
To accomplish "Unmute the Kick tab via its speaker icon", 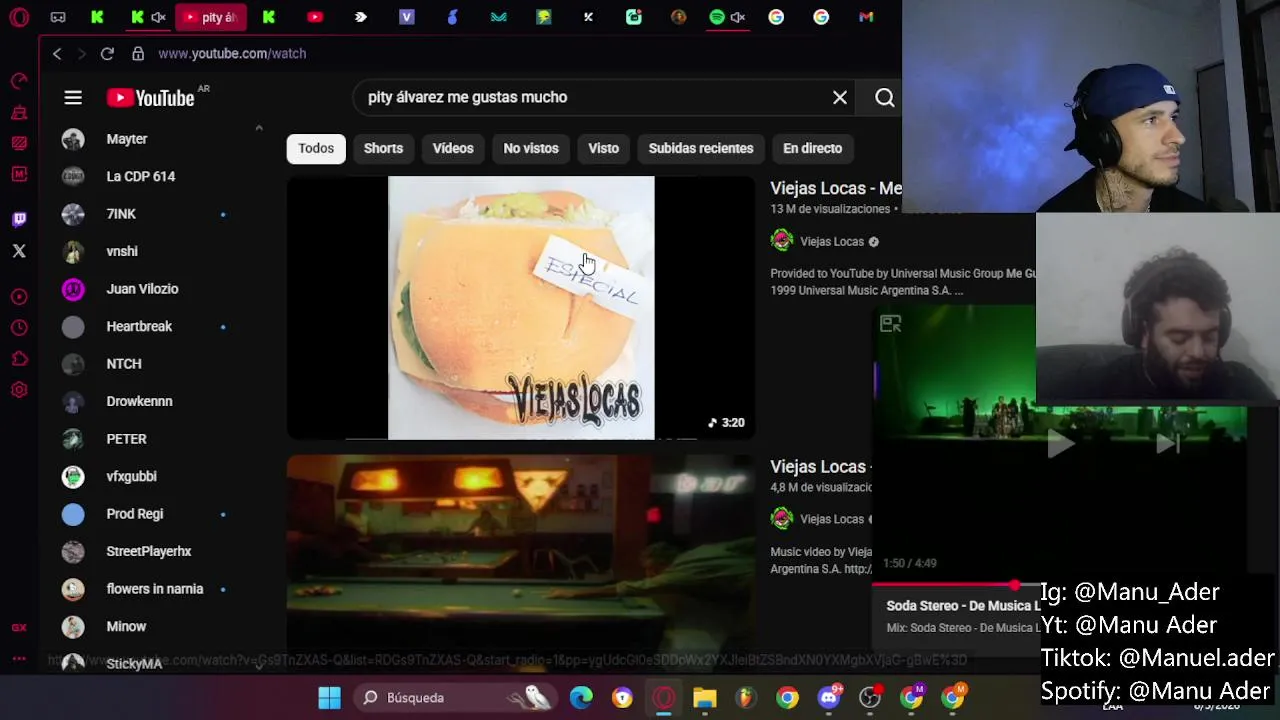I will coord(158,17).
